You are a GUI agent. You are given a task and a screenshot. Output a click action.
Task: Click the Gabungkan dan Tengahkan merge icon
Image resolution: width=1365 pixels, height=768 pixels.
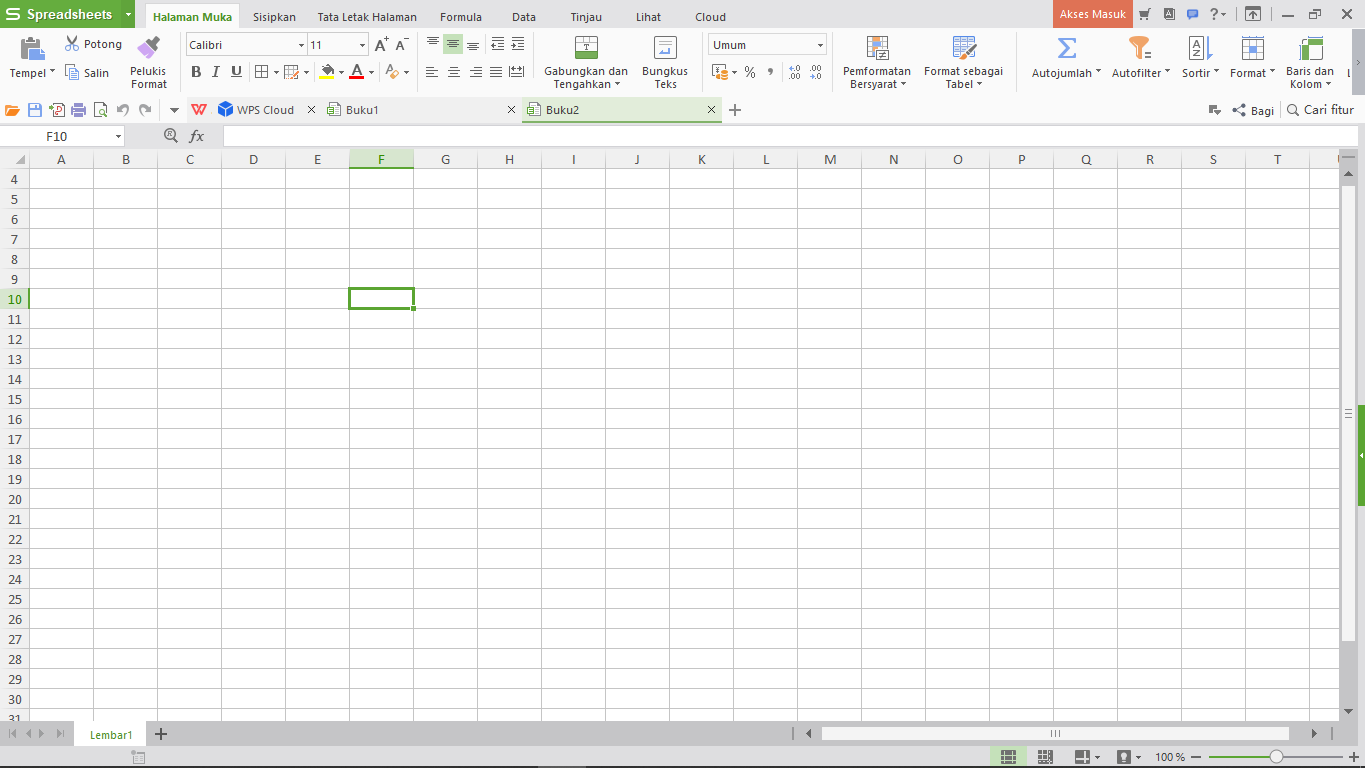click(586, 47)
